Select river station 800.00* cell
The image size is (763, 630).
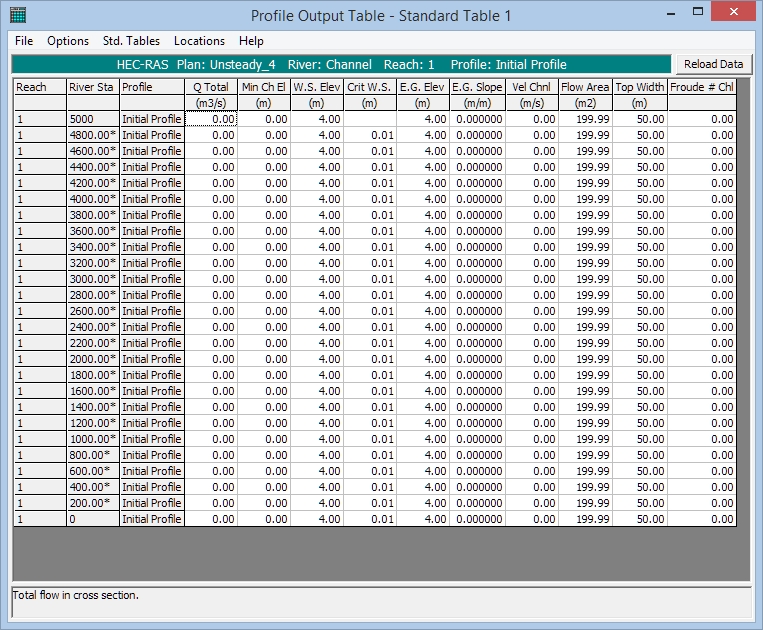[x=93, y=455]
